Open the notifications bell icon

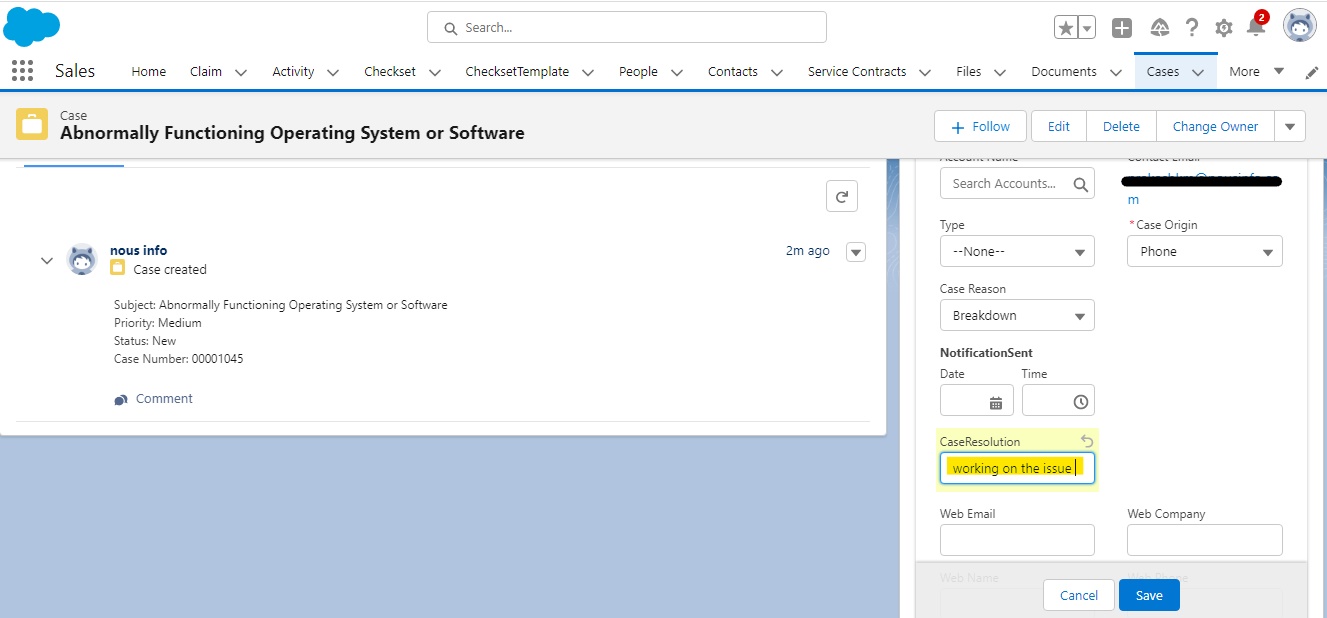pos(1256,27)
